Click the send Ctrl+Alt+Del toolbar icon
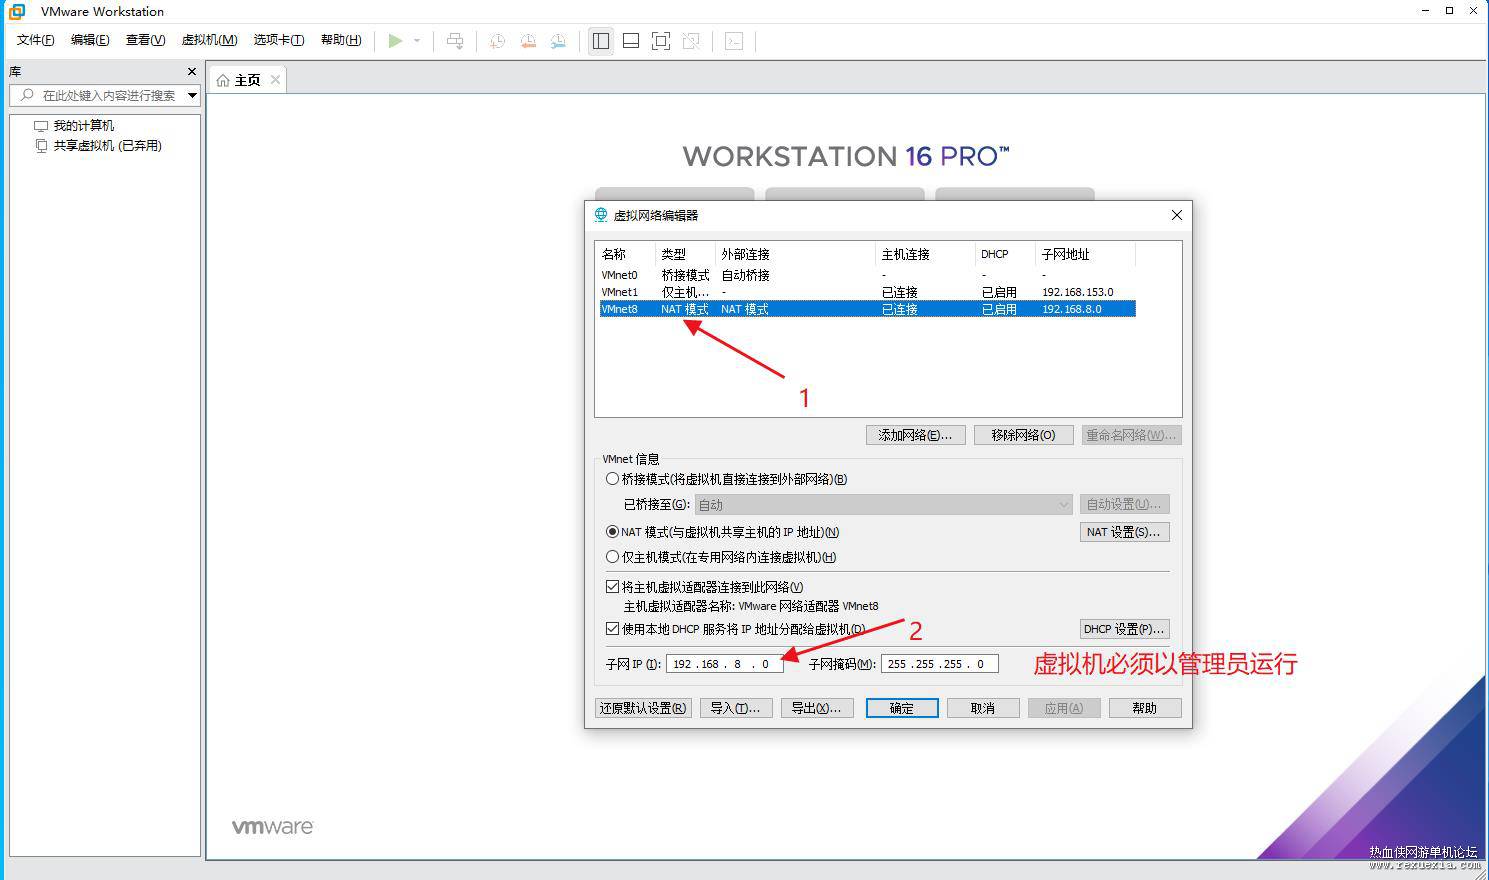This screenshot has width=1489, height=880. click(x=455, y=41)
